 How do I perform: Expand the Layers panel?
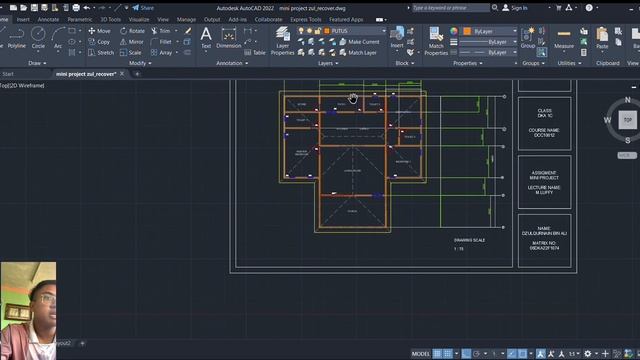(x=328, y=63)
